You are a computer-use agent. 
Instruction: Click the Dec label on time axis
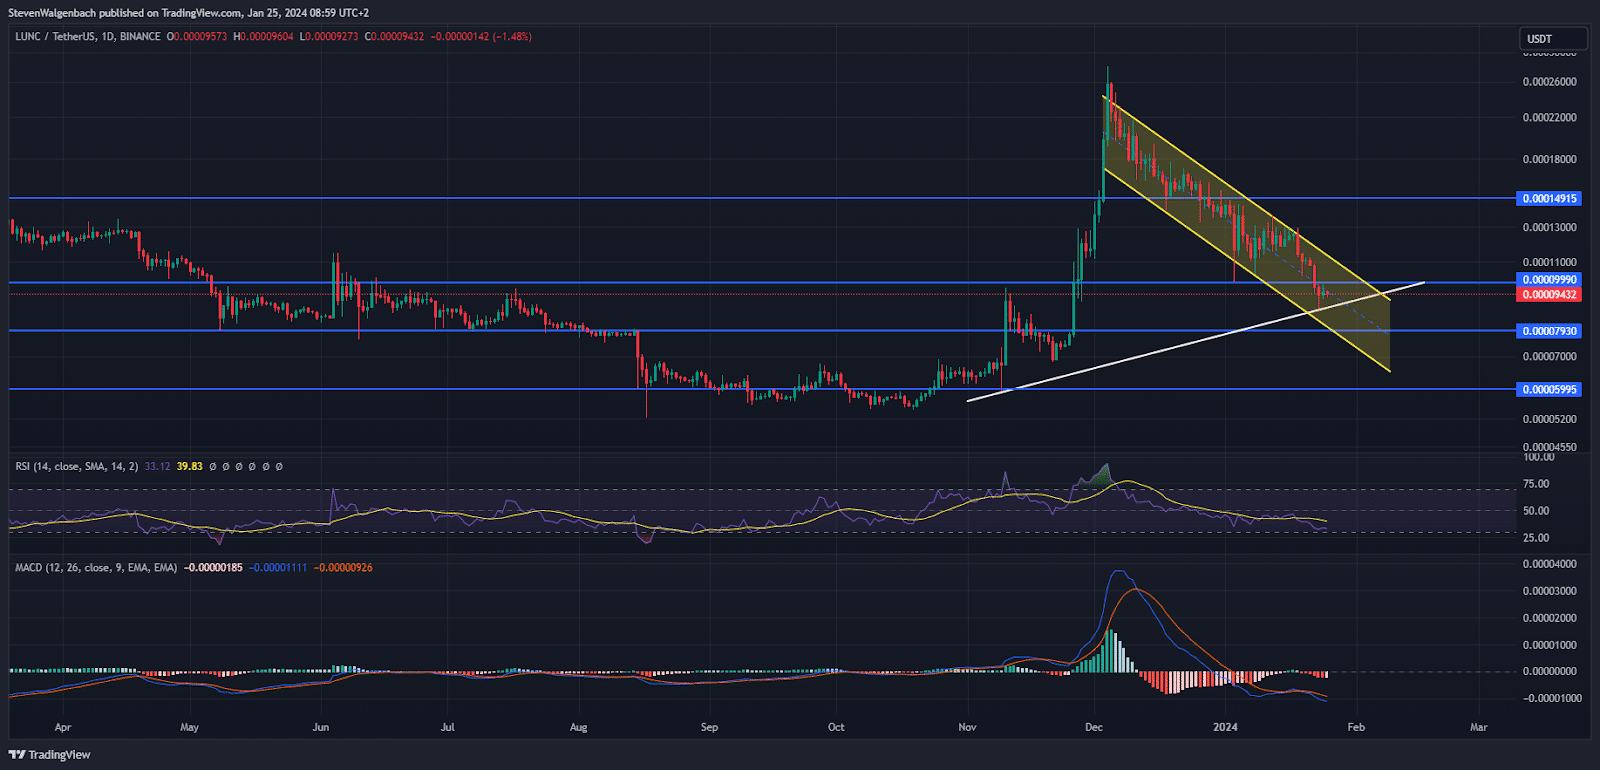tap(1094, 727)
